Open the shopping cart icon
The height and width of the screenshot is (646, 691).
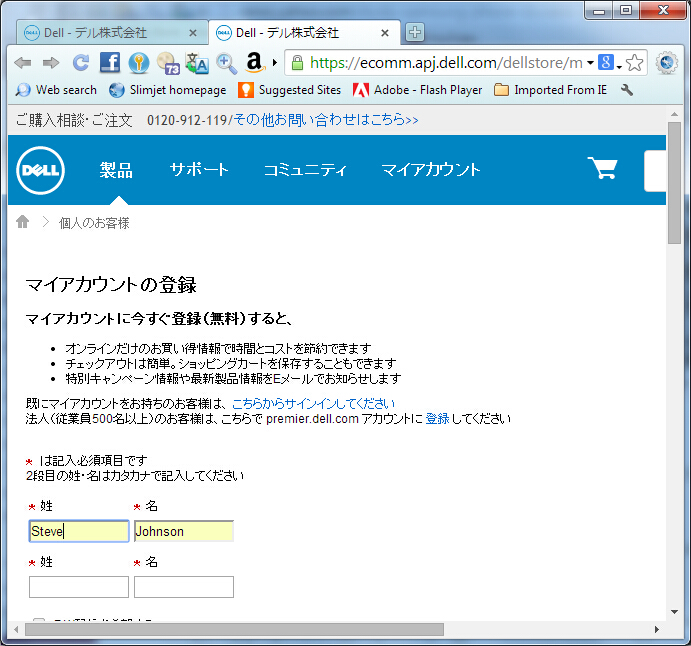[x=602, y=168]
